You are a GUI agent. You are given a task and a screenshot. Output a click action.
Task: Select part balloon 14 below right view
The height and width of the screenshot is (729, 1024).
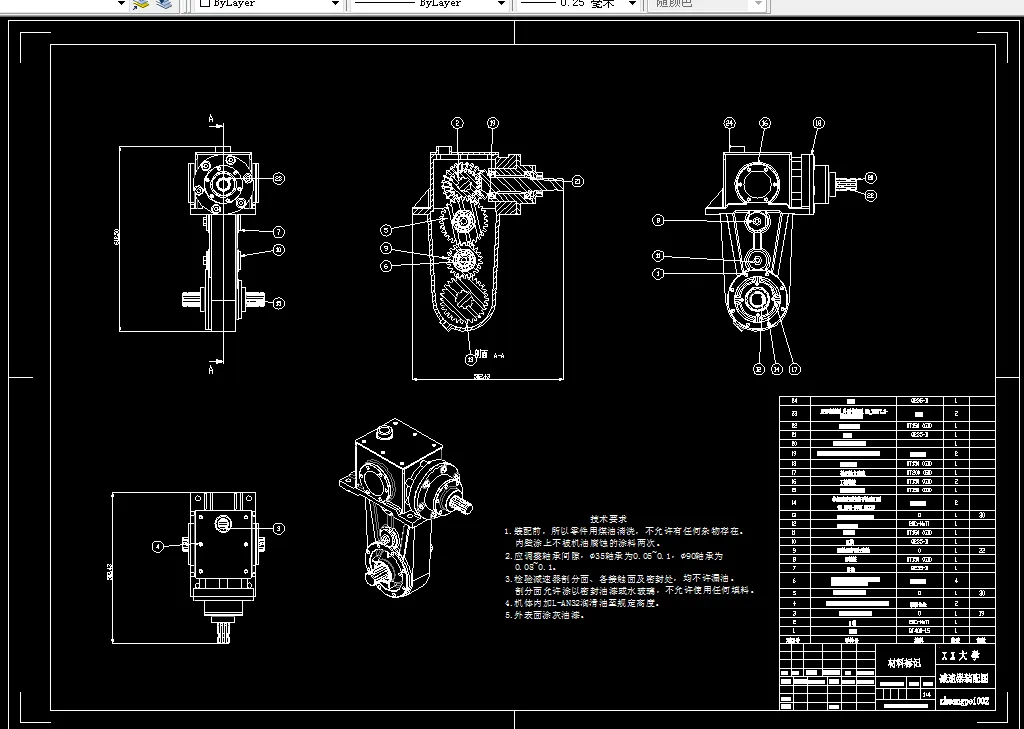point(776,369)
